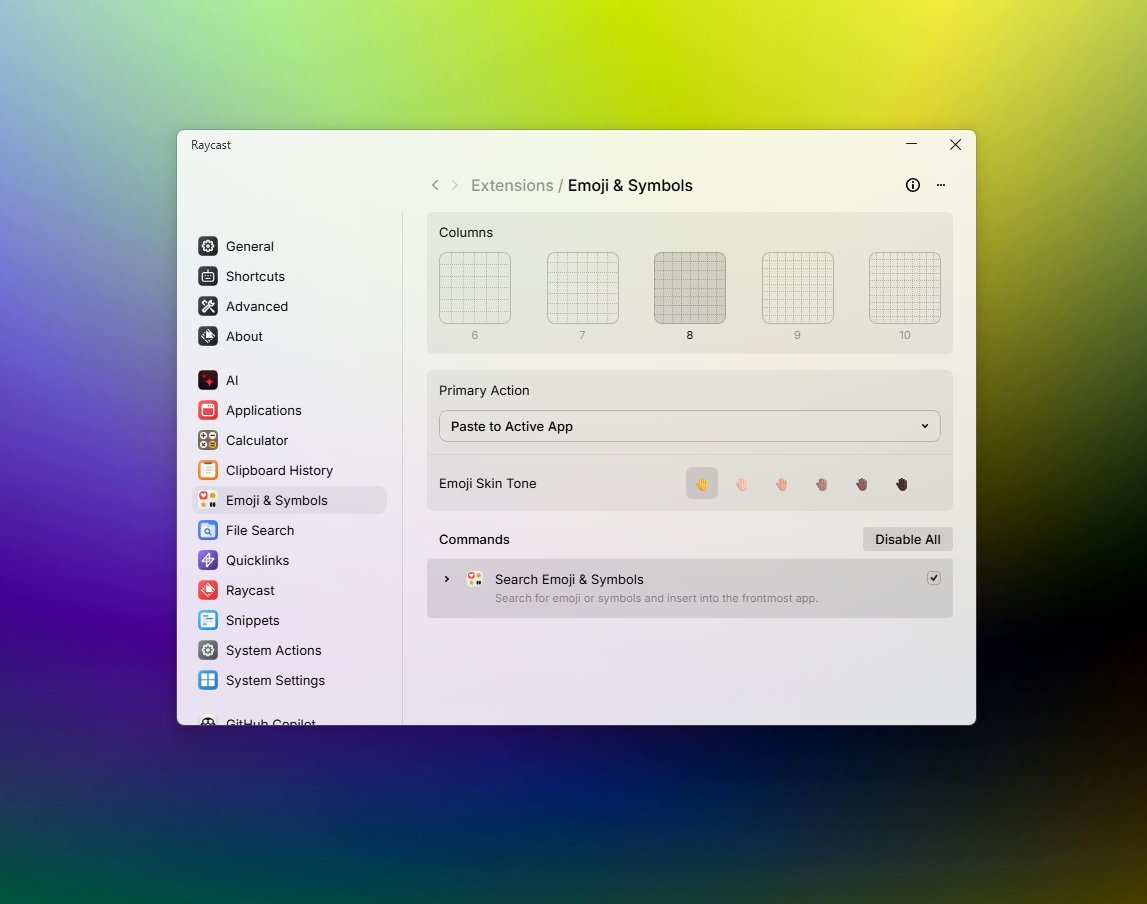Choose the 10 columns grid layout
Image resolution: width=1147 pixels, height=904 pixels.
pos(904,288)
